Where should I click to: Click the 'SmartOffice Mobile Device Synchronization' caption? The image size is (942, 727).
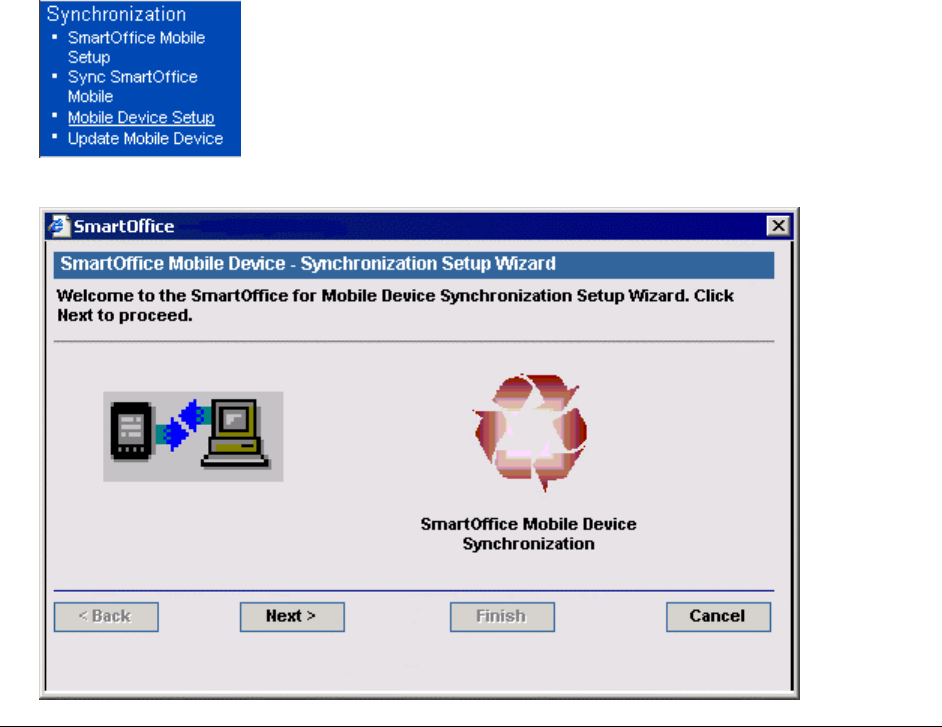(528, 534)
